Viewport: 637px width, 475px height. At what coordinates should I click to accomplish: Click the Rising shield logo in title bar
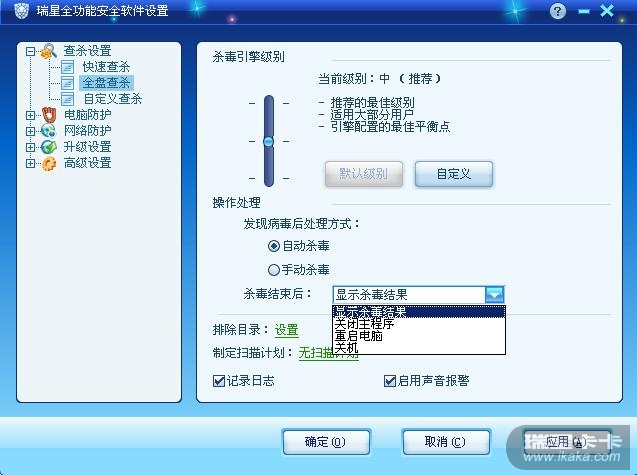coord(22,11)
